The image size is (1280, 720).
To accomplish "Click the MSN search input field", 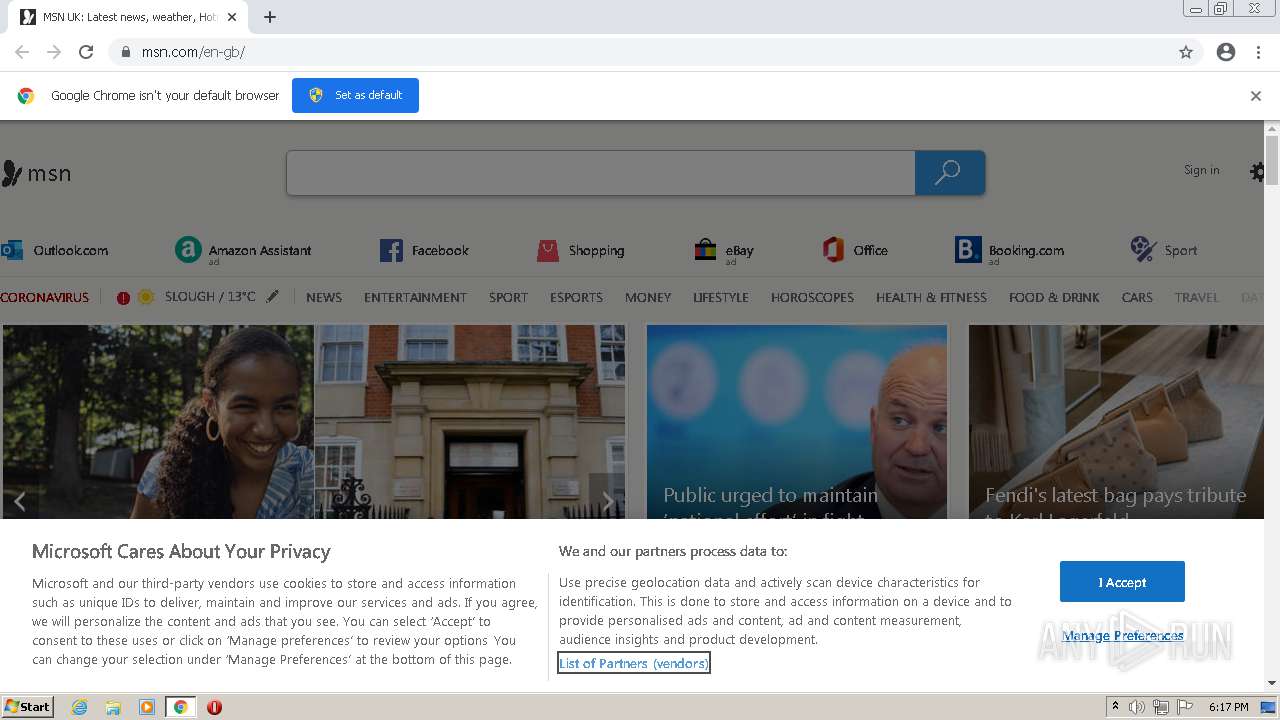I will [x=601, y=173].
